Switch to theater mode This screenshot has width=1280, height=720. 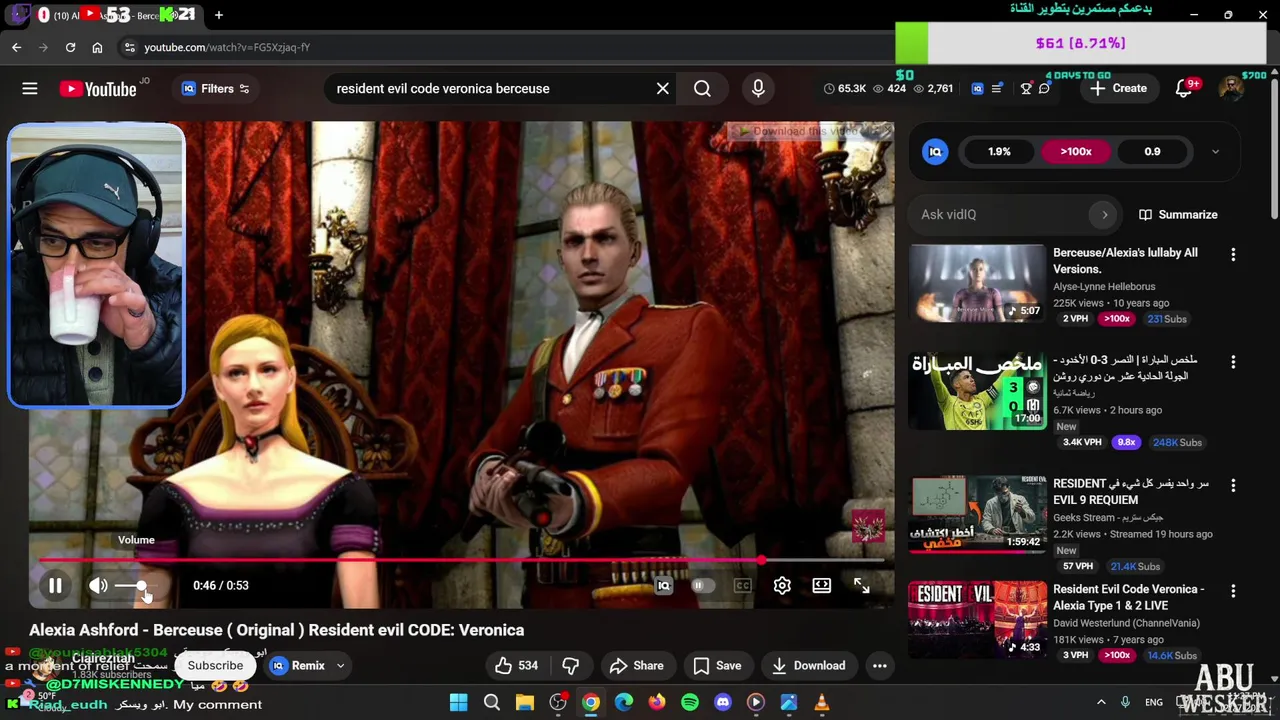pos(821,586)
